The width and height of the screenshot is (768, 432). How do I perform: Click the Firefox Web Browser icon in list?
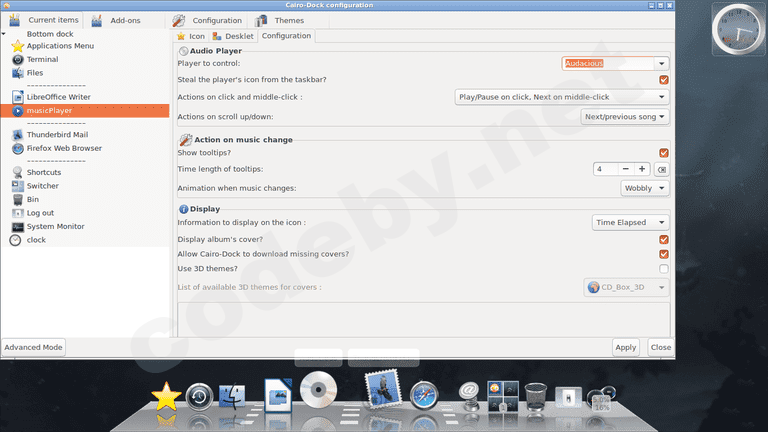click(x=18, y=148)
